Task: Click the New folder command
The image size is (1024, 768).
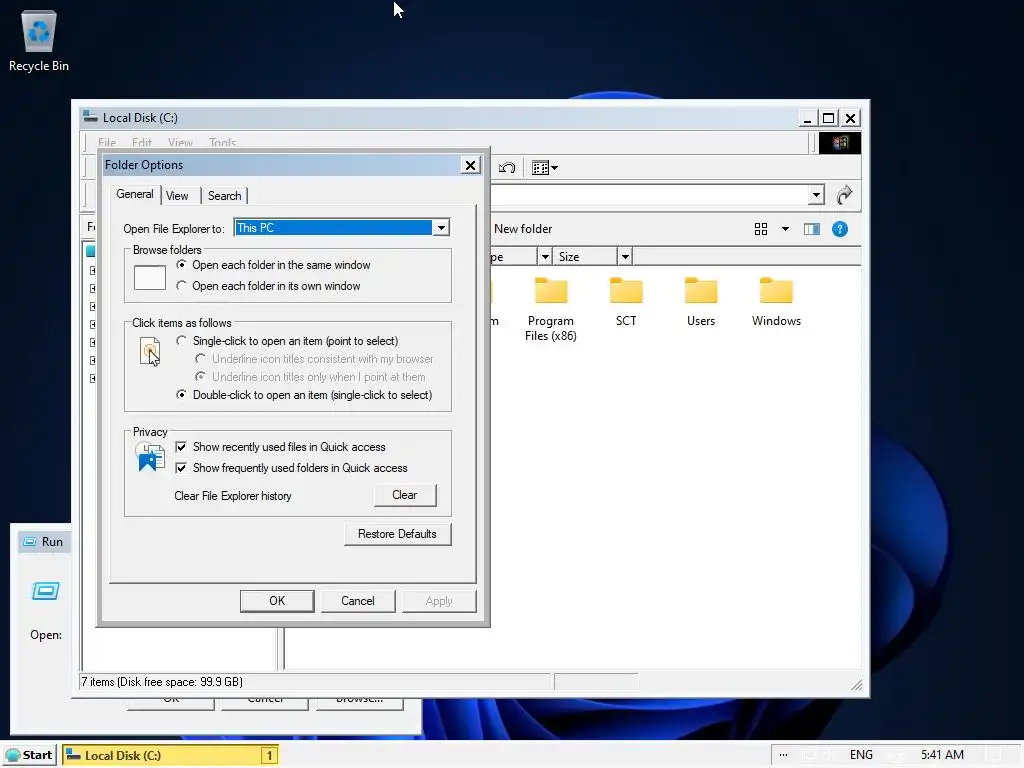Action: pos(522,229)
